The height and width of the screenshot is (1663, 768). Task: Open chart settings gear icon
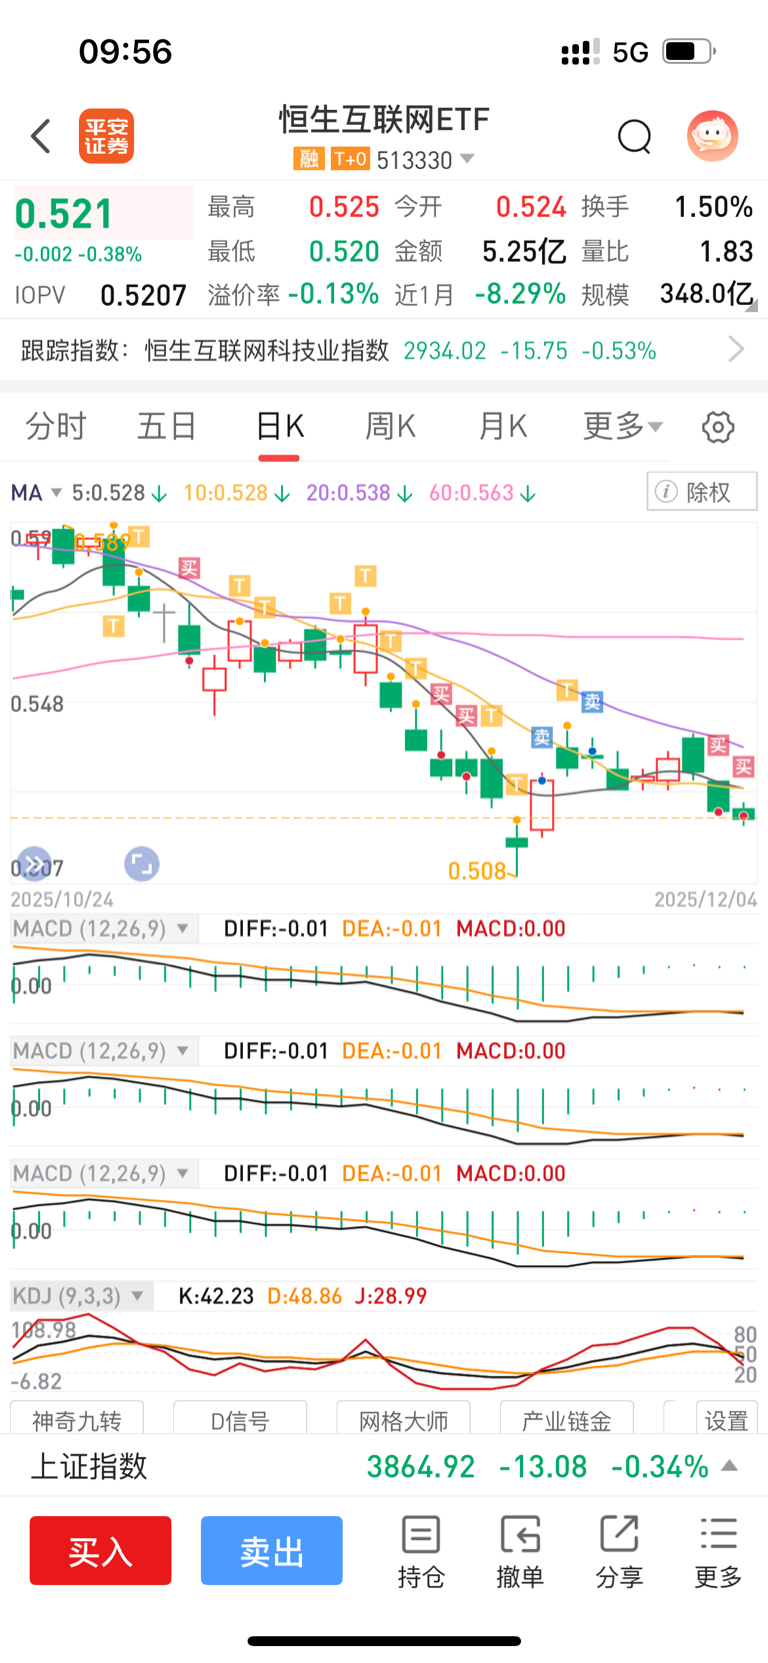tap(718, 427)
